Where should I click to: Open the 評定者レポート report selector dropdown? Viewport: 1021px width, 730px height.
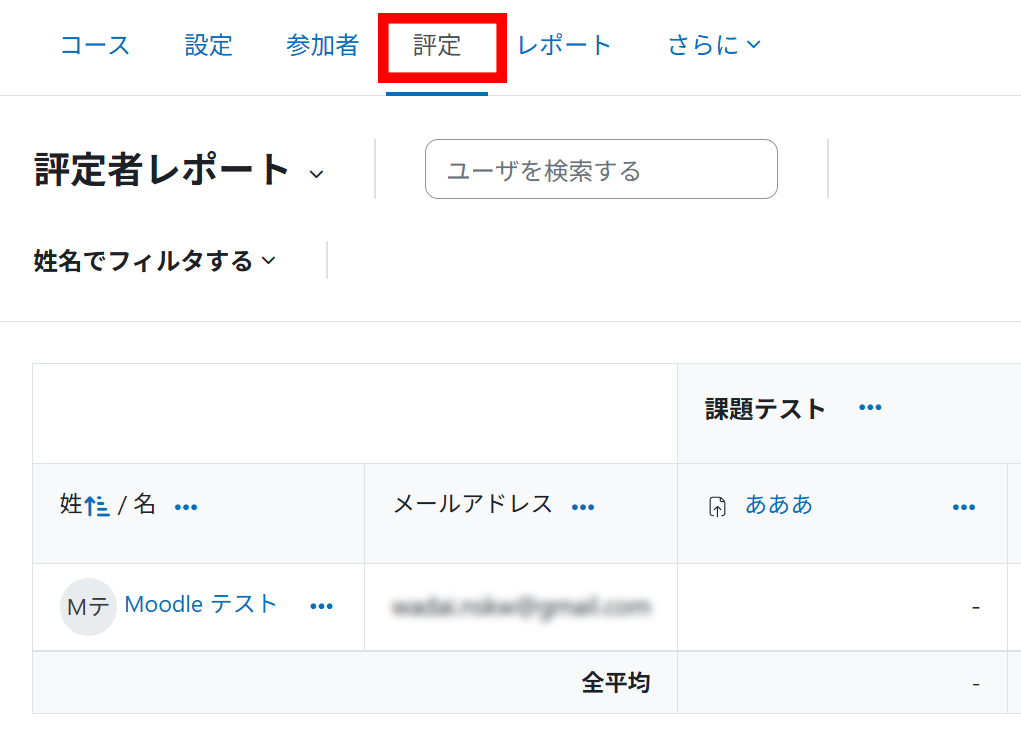click(316, 174)
